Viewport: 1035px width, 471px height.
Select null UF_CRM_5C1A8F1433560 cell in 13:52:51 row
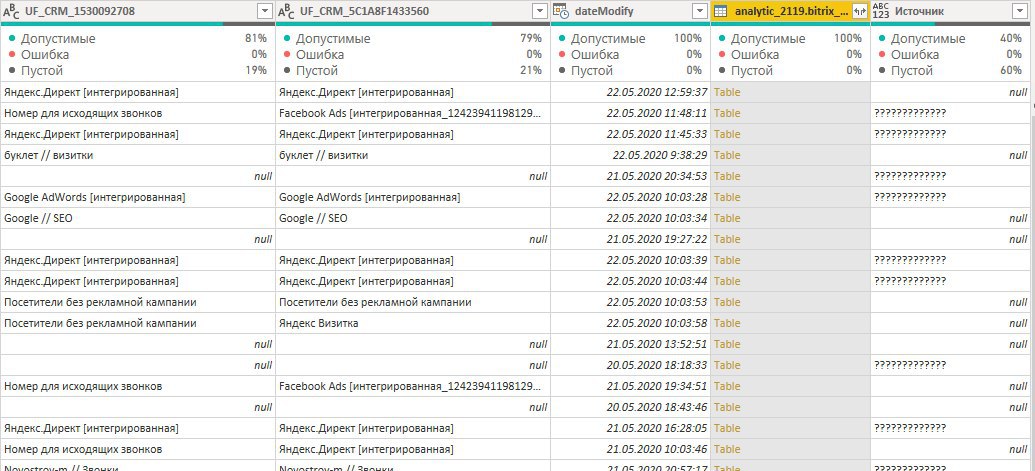413,344
